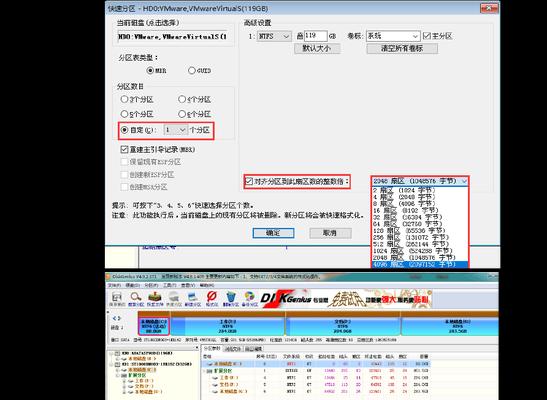Uncheck 对齐分区到此扇区数的整数倍 option

click(x=249, y=181)
